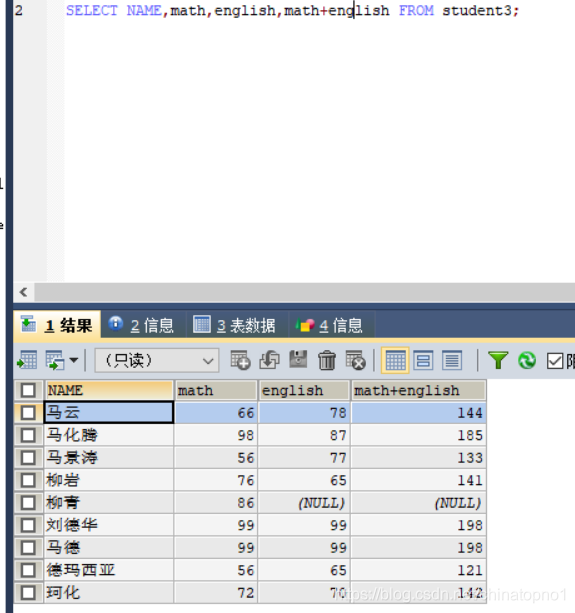Click the save changes floppy icon
Viewport: 575px width, 613px height.
coord(298,359)
